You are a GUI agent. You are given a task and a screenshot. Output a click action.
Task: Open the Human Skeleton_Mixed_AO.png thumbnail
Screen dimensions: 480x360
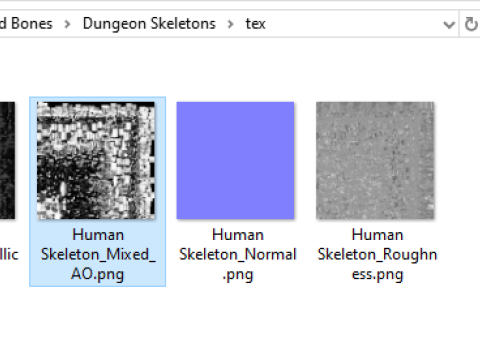[x=96, y=160]
